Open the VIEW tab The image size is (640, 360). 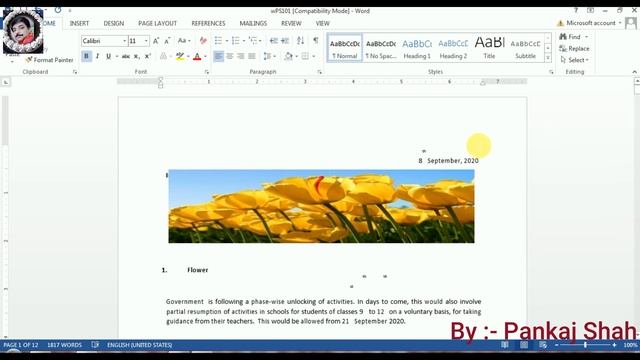[322, 24]
